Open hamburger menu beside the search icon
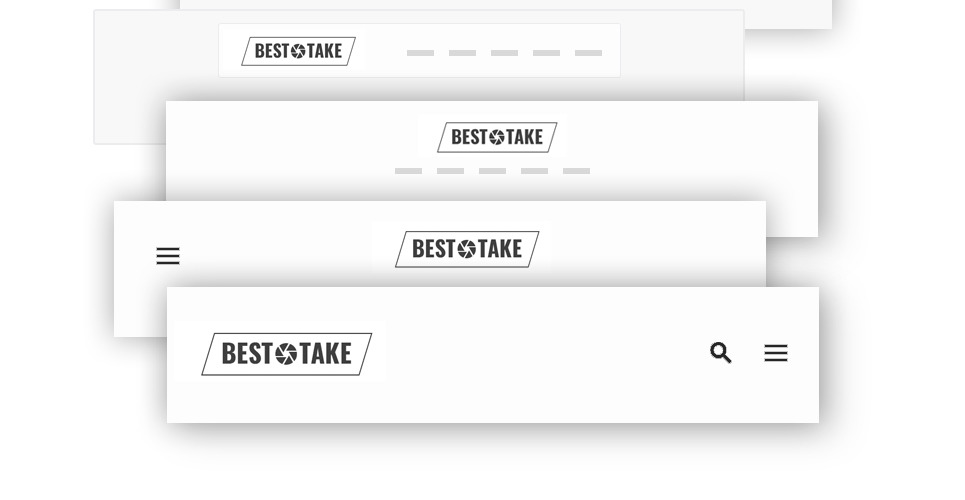This screenshot has width=965, height=500. [x=776, y=353]
